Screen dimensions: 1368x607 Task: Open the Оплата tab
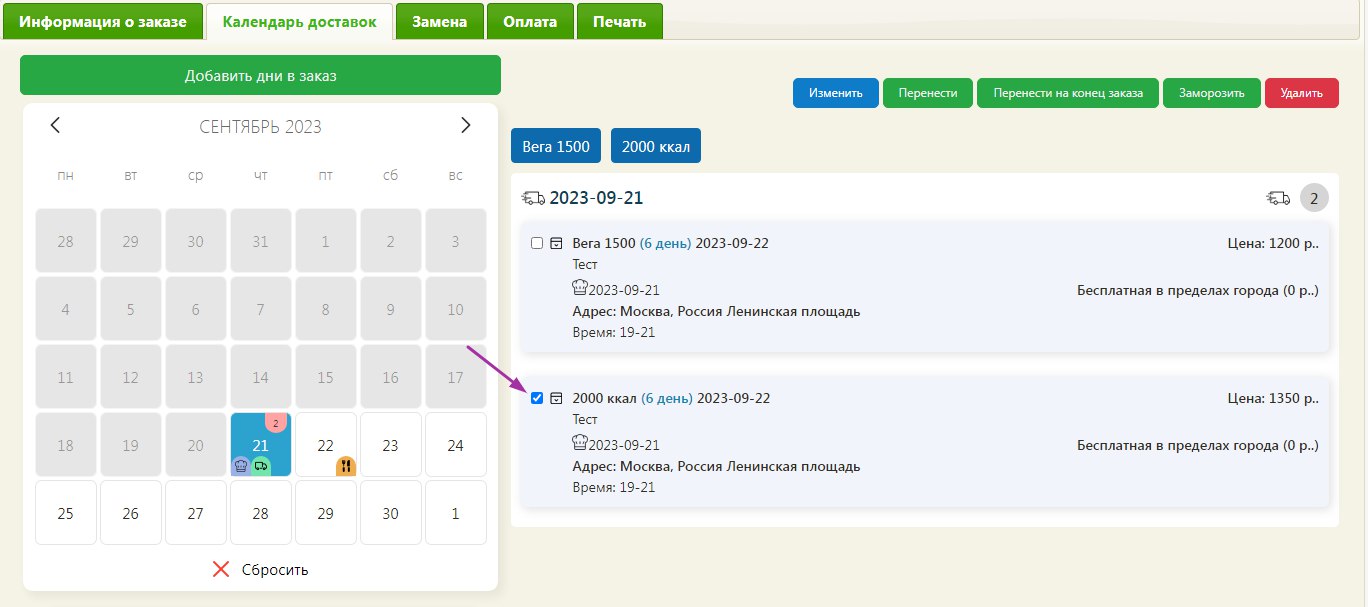click(530, 21)
